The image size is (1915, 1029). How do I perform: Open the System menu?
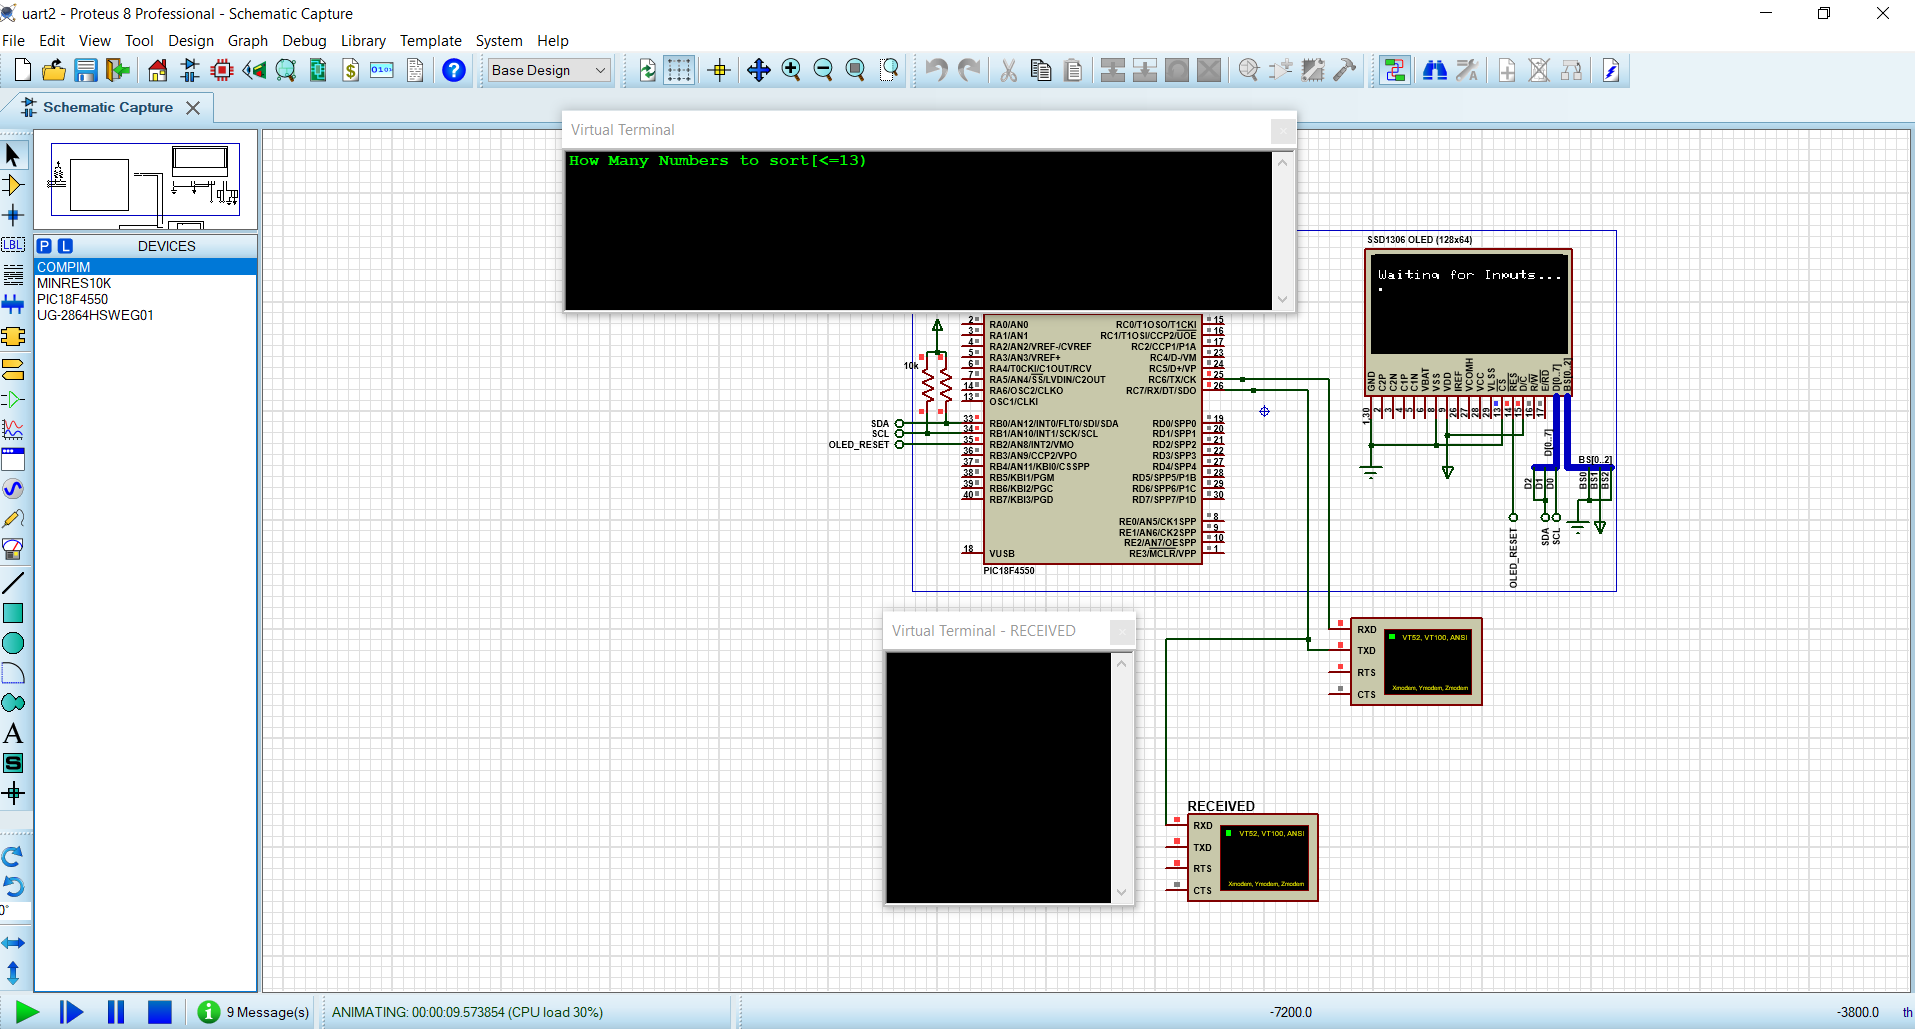499,41
